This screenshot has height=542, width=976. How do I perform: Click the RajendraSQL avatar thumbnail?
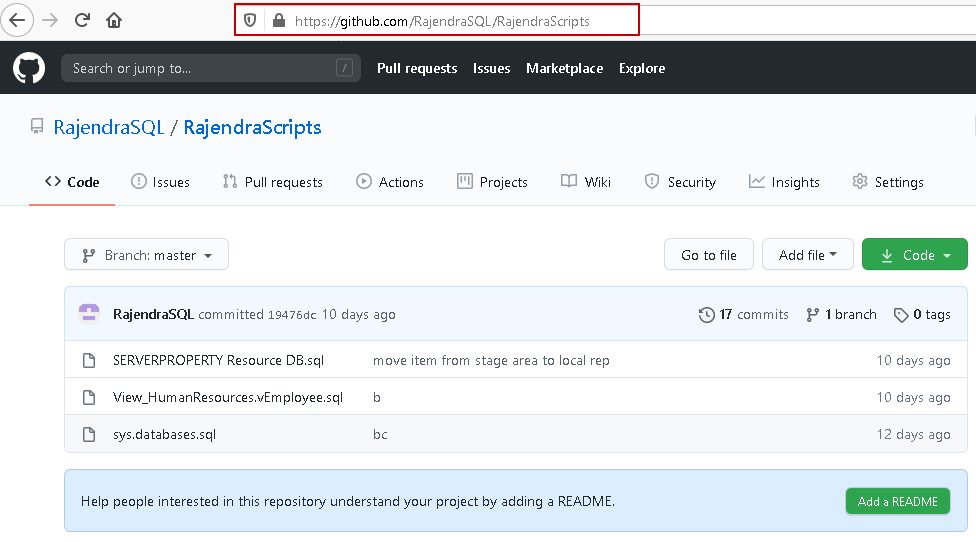tap(89, 314)
